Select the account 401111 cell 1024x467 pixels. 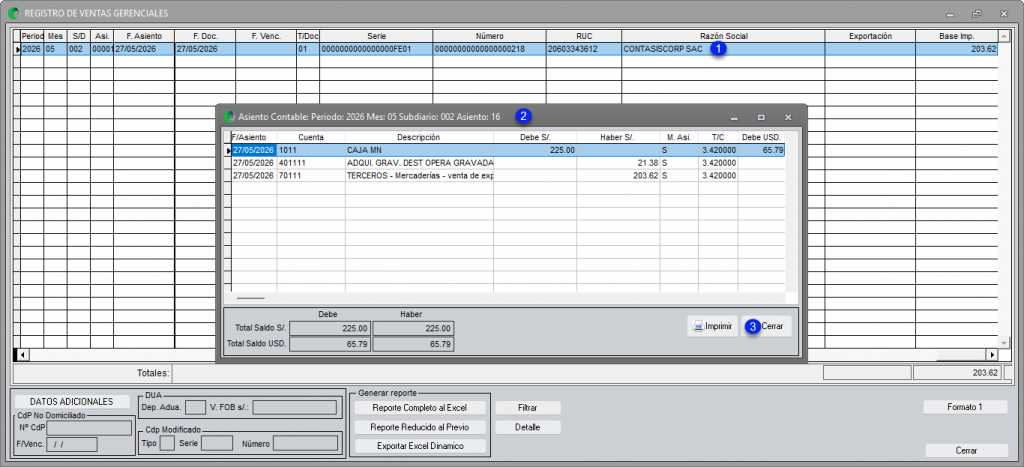pos(311,163)
